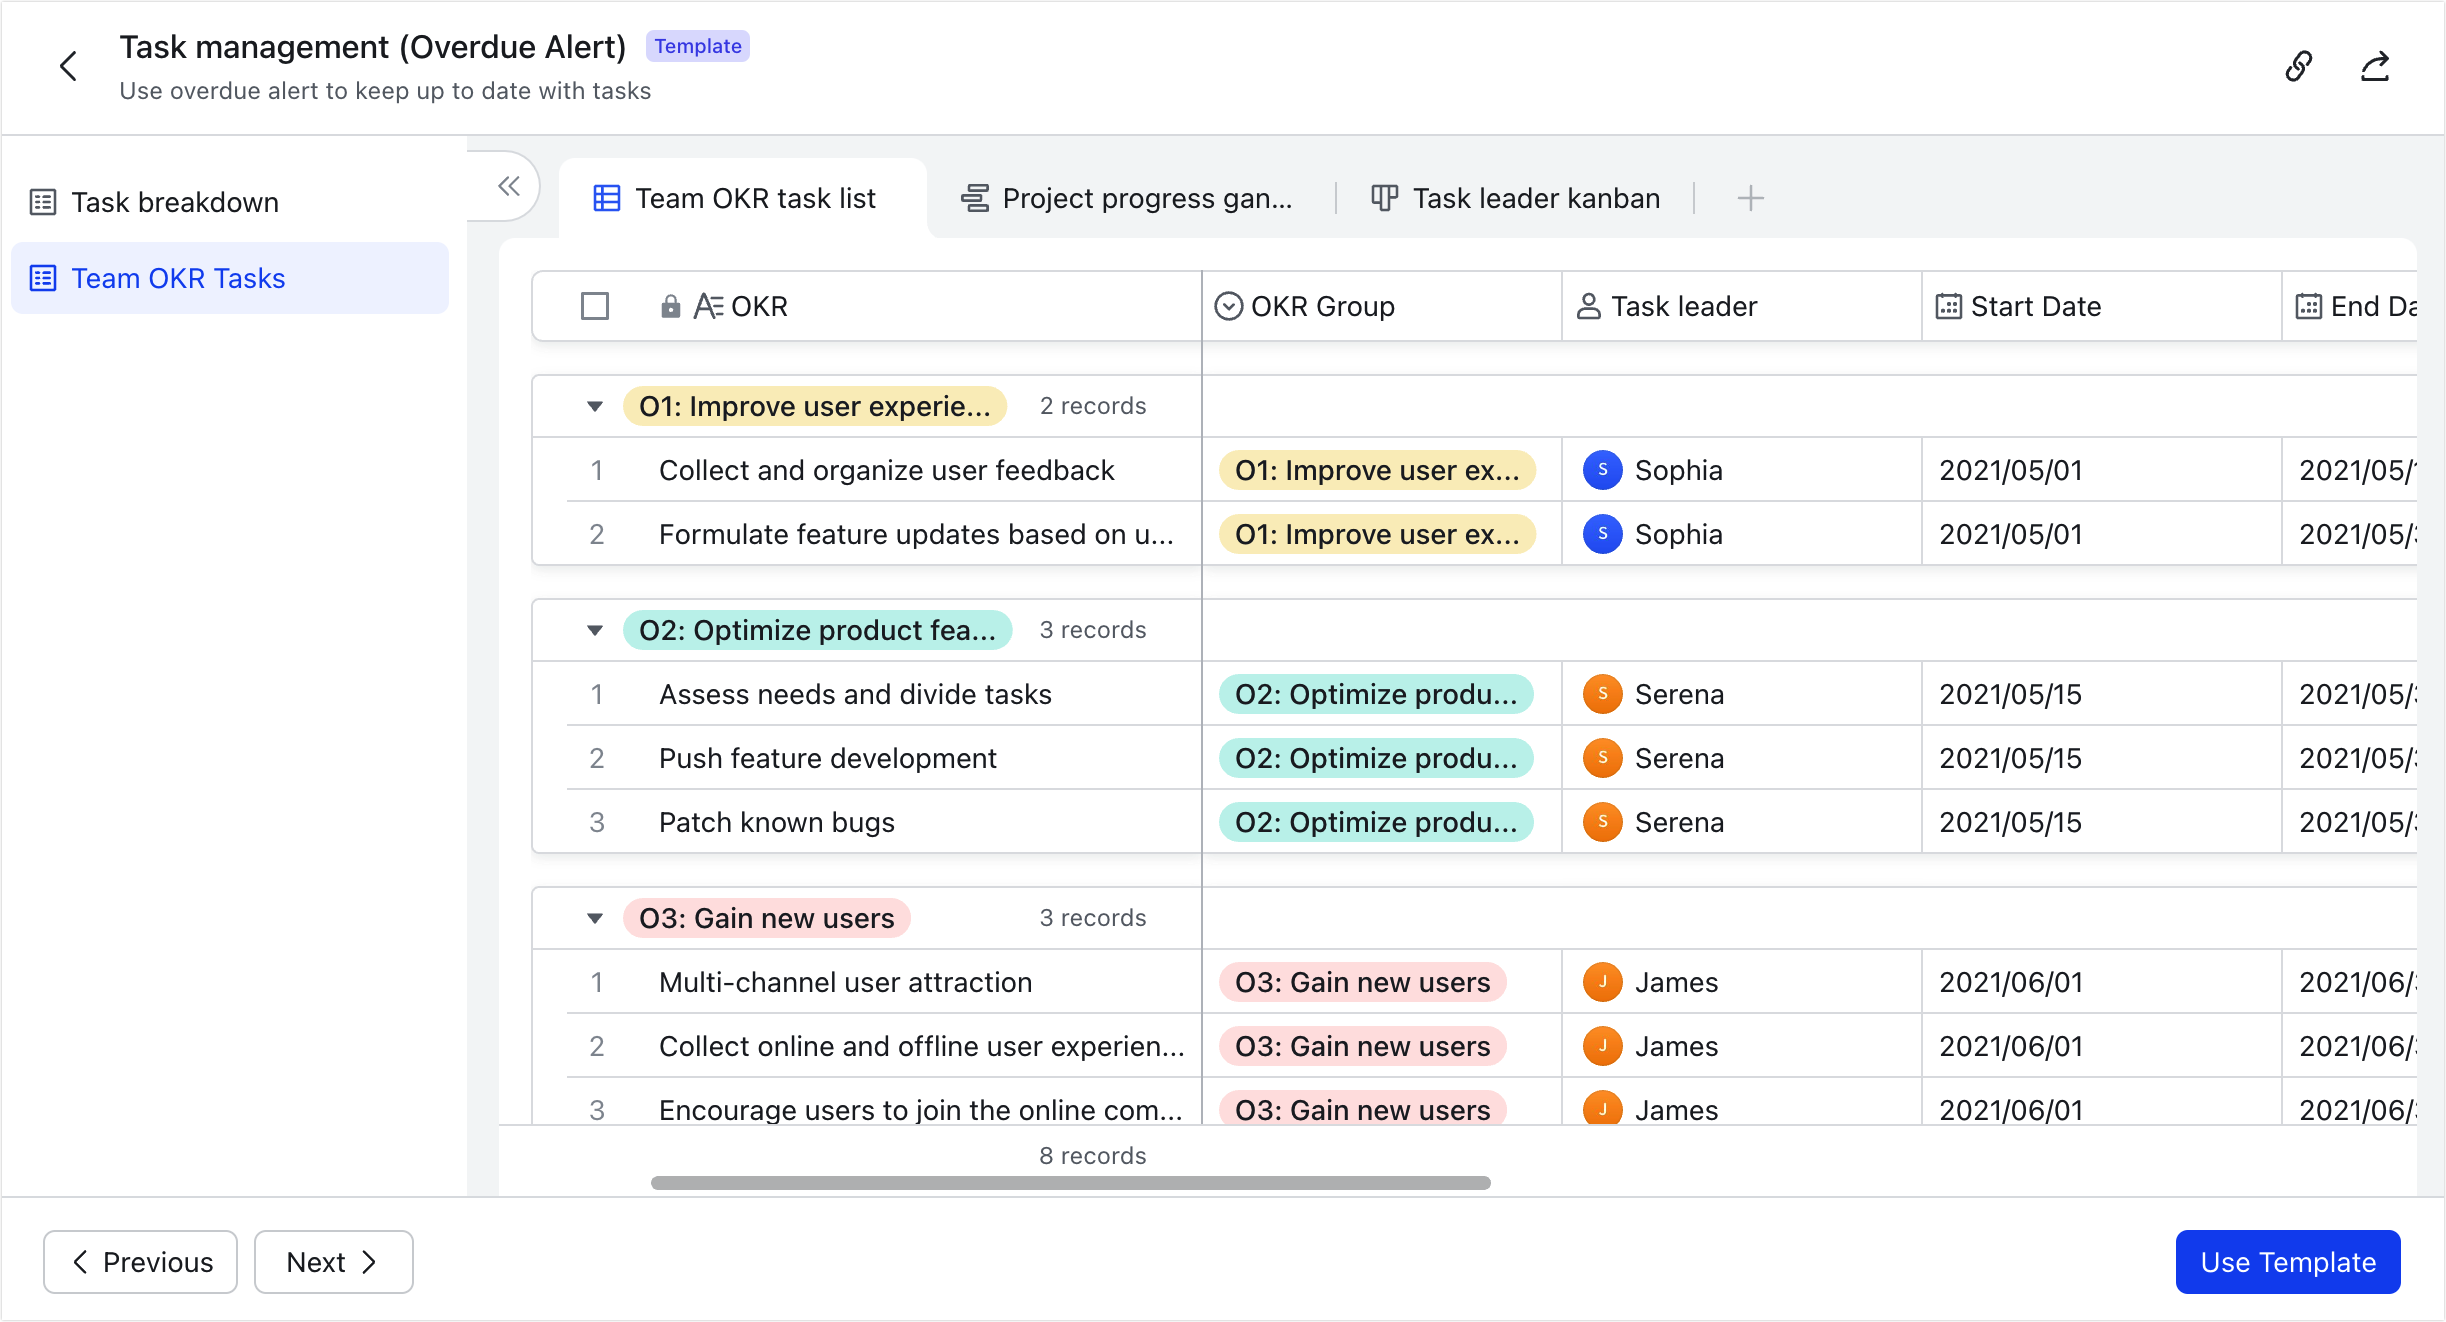Click the back arrow icon

68,67
